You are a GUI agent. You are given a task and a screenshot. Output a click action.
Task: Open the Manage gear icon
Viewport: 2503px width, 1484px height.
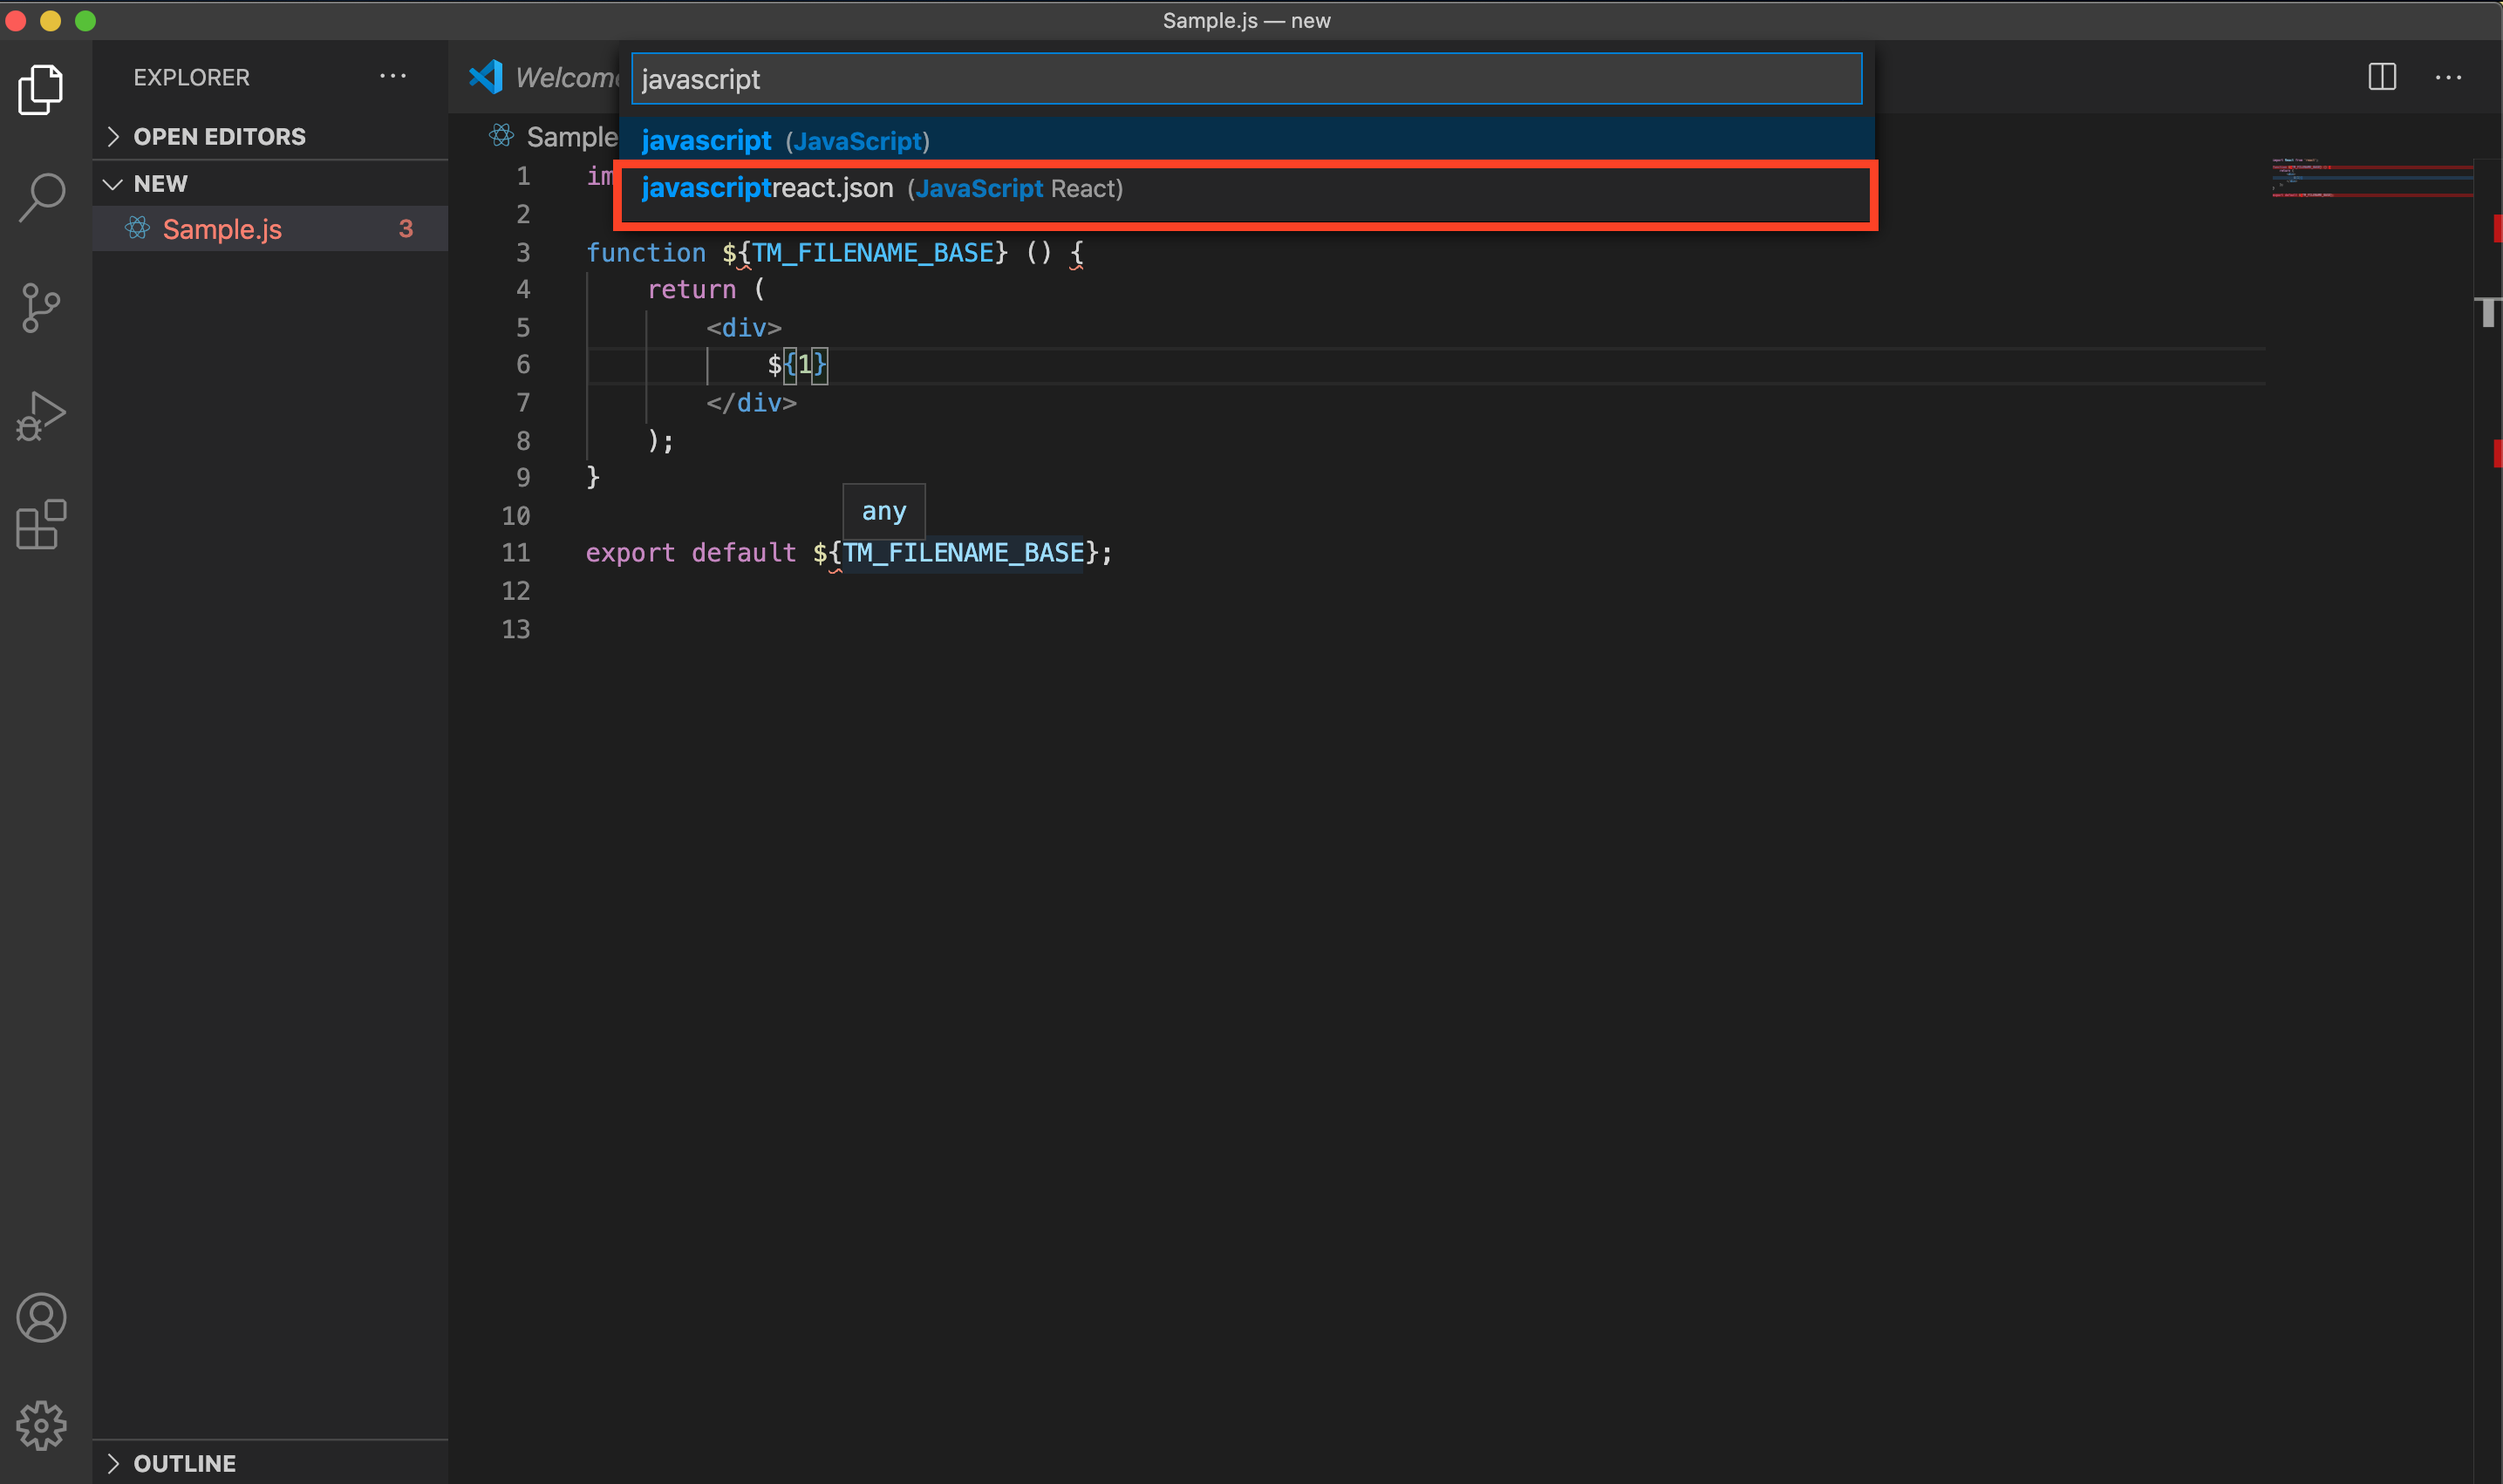point(41,1424)
